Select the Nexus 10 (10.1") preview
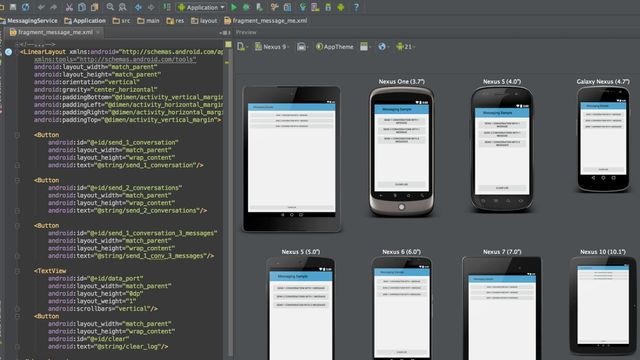The width and height of the screenshot is (640, 360). point(603,305)
